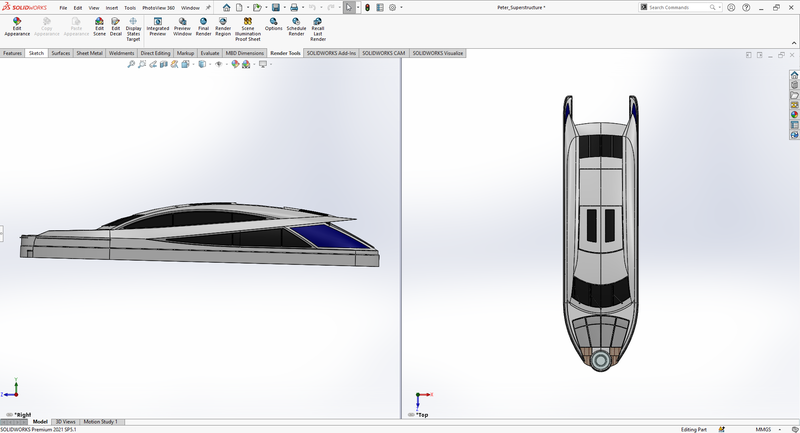Screen dimensions: 800x433
Task: Open Design Library in the task pane
Action: tap(794, 85)
